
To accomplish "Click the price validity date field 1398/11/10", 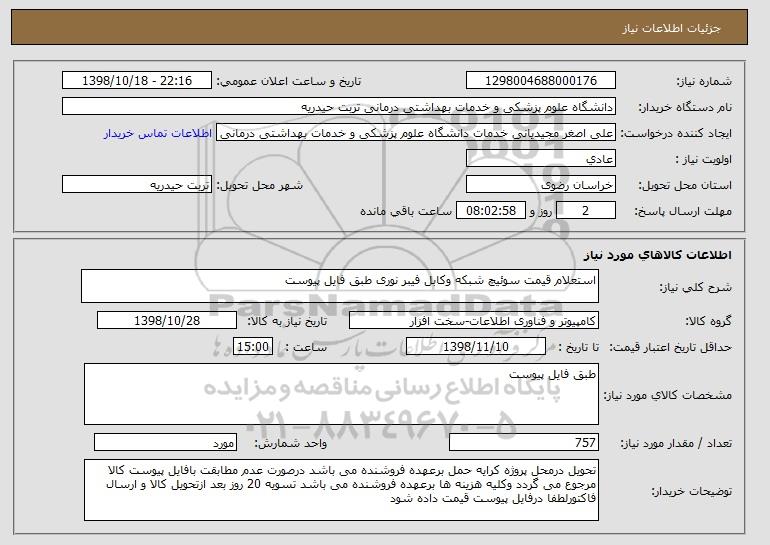I will [x=476, y=347].
